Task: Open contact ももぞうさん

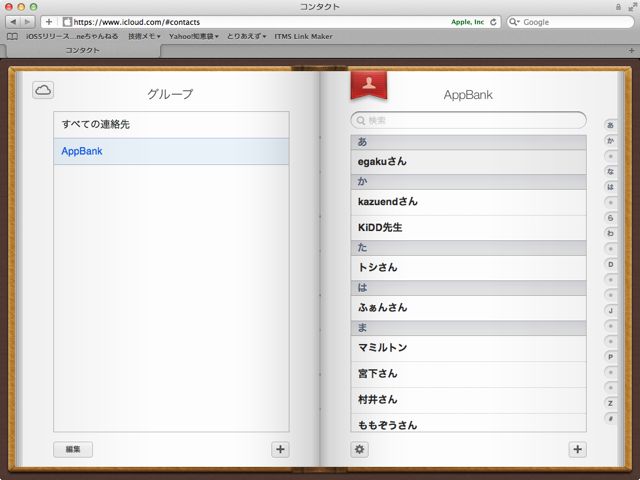Action: click(469, 423)
